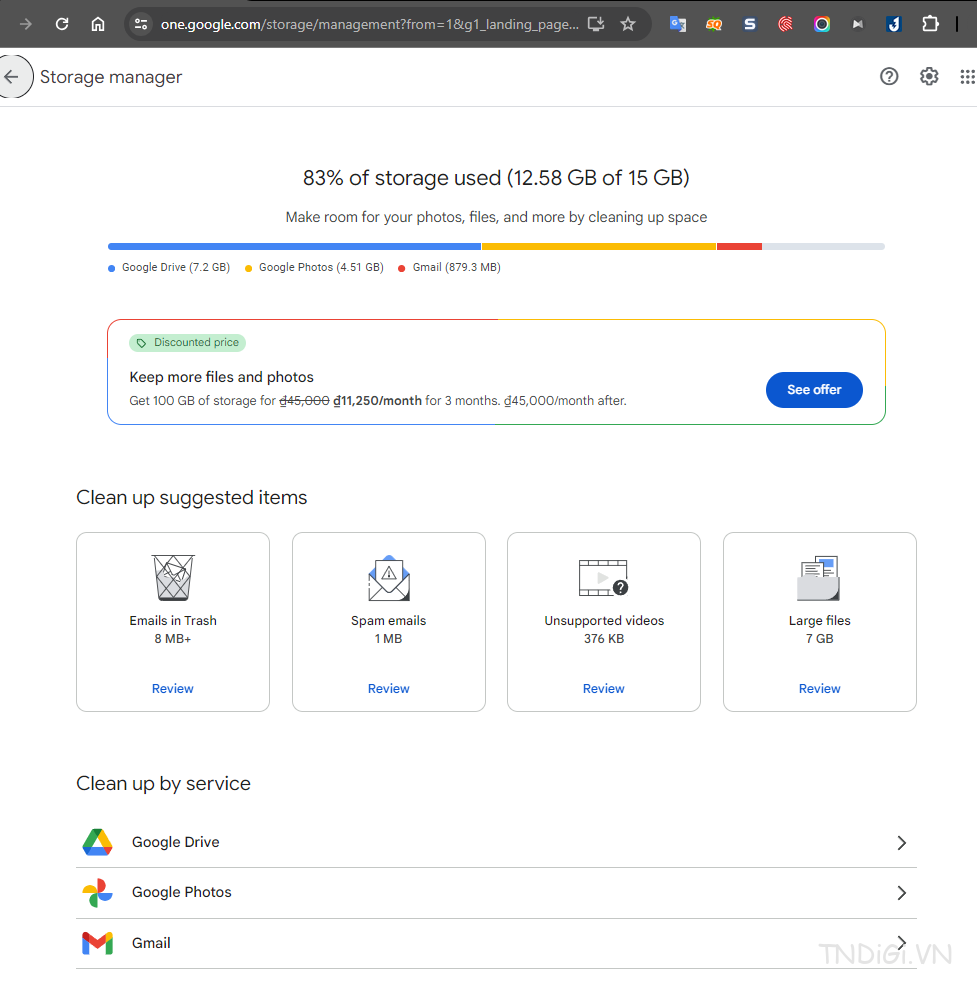Image resolution: width=977 pixels, height=989 pixels.
Task: Click blue Google Drive legend dot
Action: (112, 269)
